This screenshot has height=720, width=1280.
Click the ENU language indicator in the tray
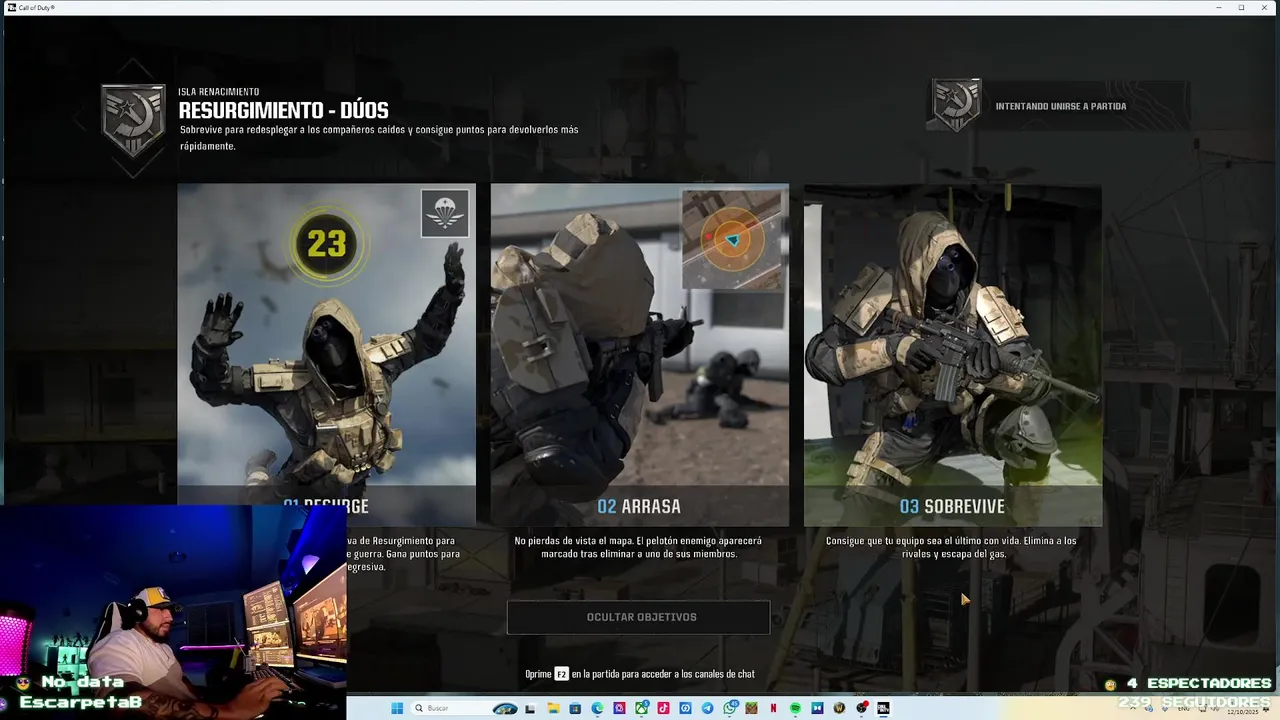(x=1184, y=709)
